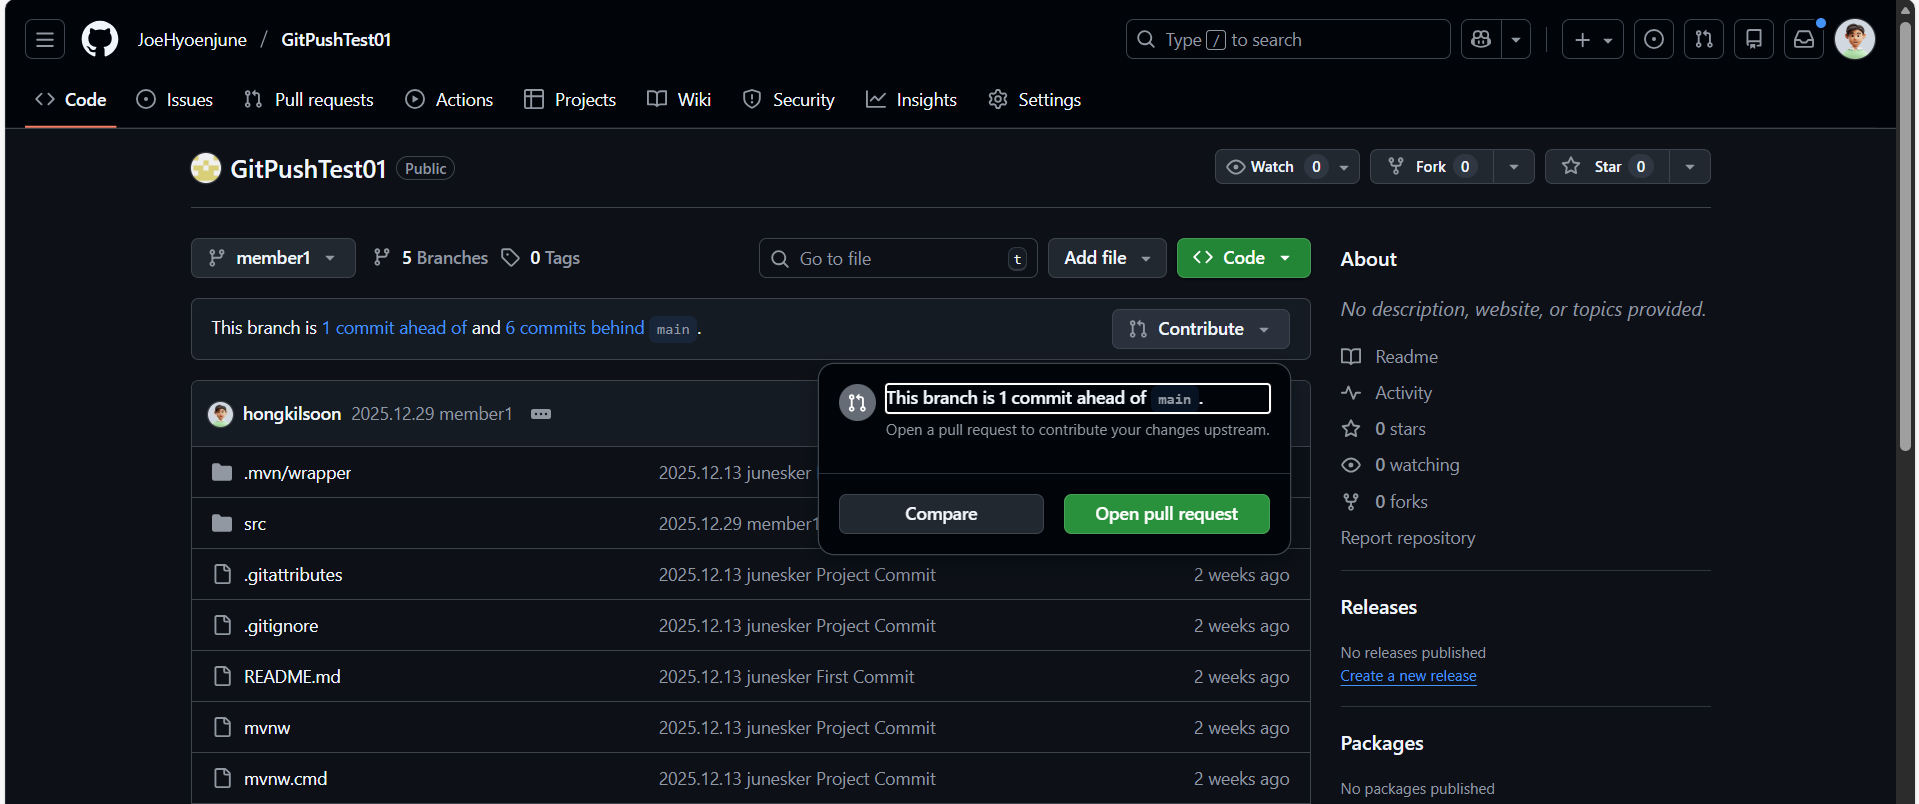Screen dimensions: 1919x804
Task: Switch to the Settings tab
Action: pyautogui.click(x=1035, y=100)
